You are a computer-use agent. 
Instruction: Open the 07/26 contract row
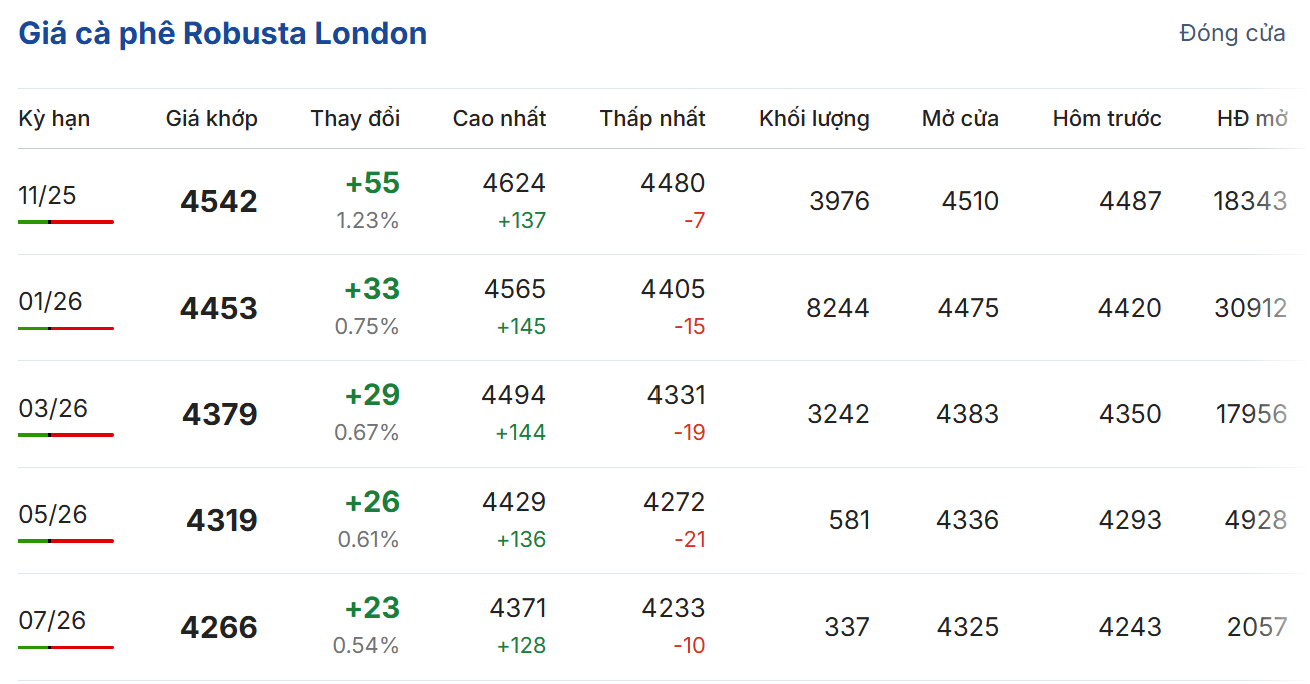[x=52, y=620]
